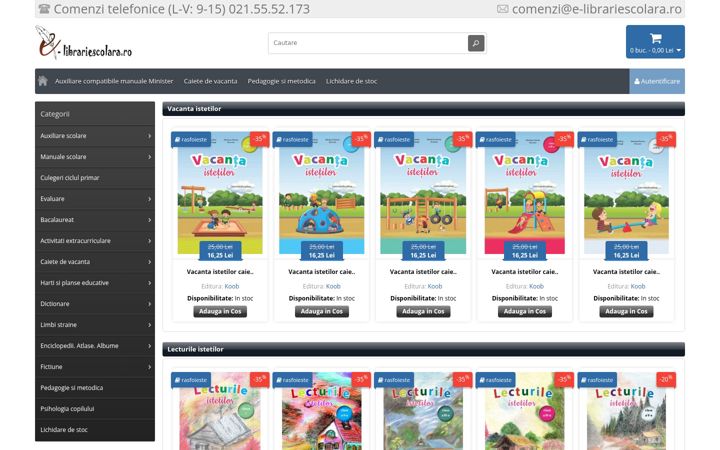
Task: Click in the Cautare search field
Action: (x=368, y=43)
